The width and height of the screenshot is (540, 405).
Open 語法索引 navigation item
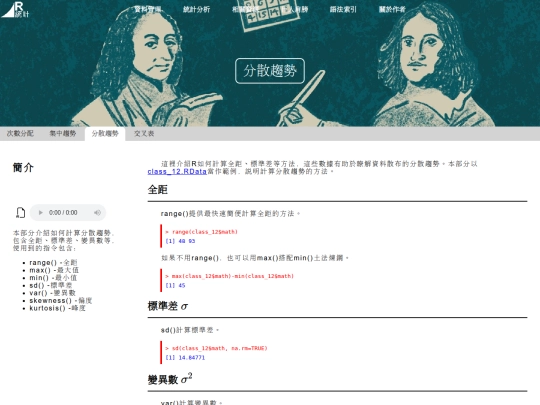click(343, 9)
